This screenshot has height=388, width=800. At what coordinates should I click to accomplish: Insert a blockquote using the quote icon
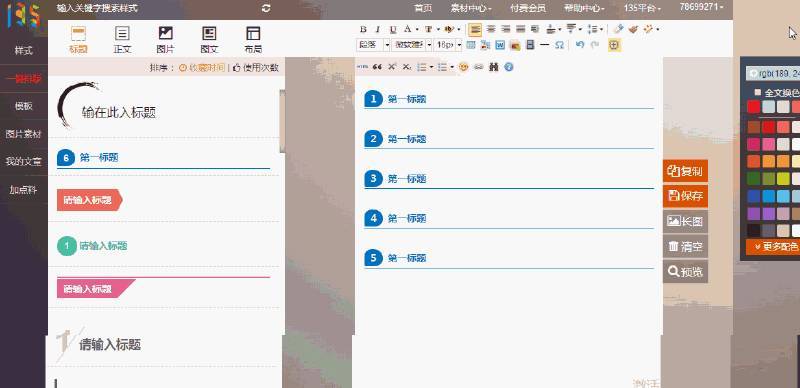click(377, 67)
